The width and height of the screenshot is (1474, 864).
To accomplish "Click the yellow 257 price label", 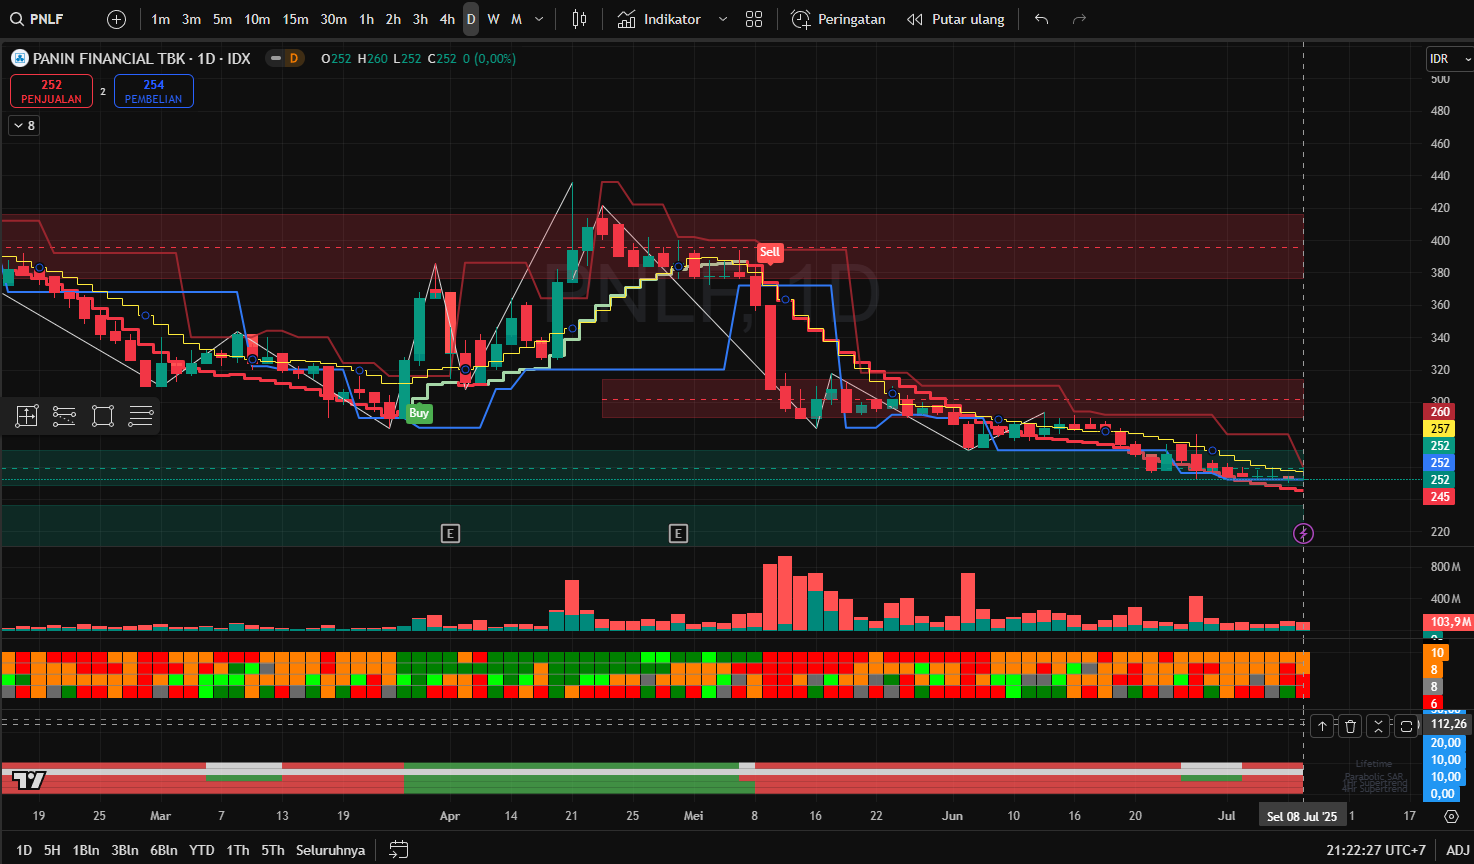I will click(1439, 429).
